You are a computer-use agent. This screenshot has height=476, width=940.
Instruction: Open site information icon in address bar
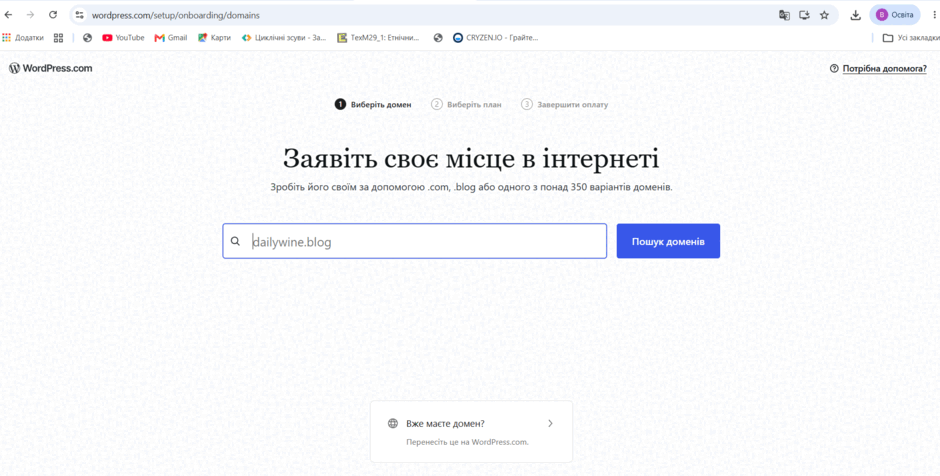(80, 15)
